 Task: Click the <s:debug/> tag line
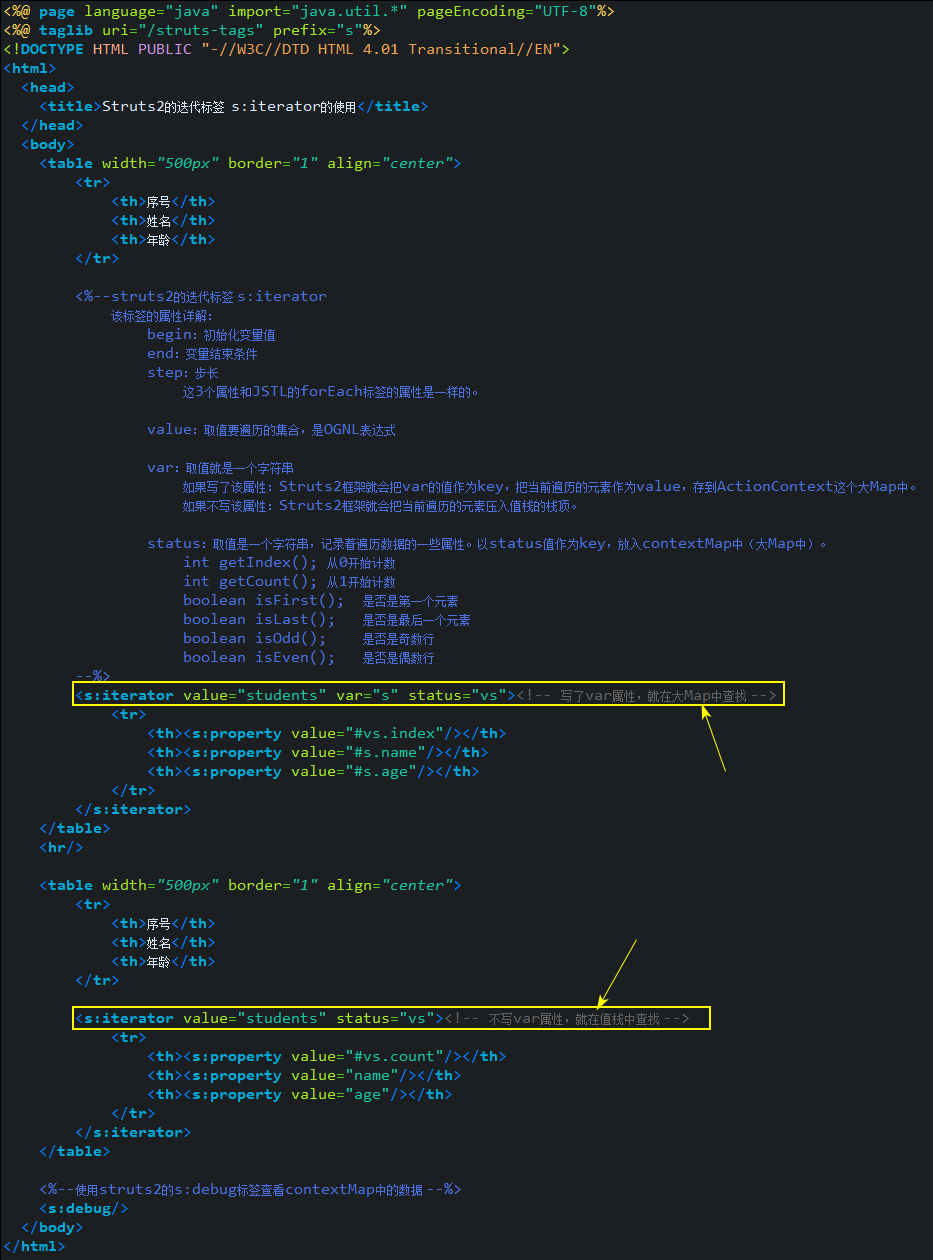click(x=84, y=1208)
